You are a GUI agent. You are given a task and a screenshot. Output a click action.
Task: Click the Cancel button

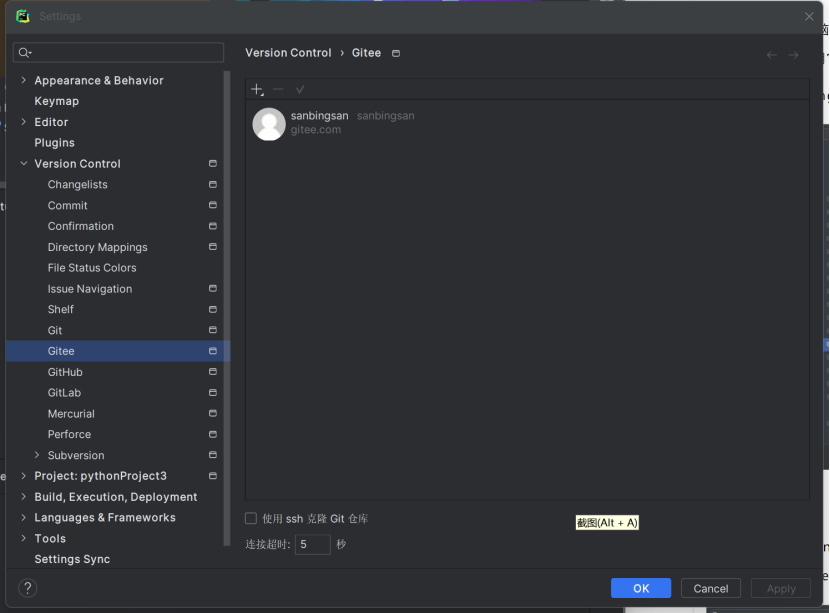[710, 588]
